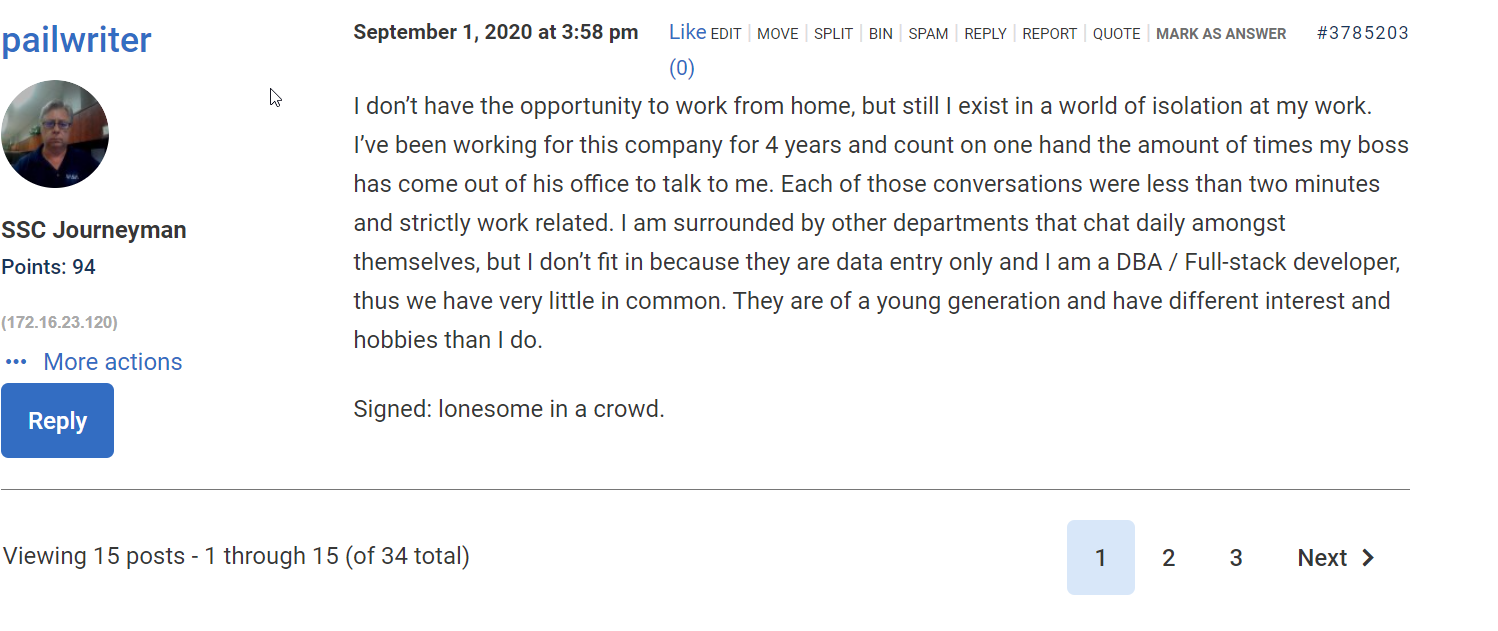The image size is (1498, 631).
Task: Select the Move post action
Action: [x=777, y=34]
